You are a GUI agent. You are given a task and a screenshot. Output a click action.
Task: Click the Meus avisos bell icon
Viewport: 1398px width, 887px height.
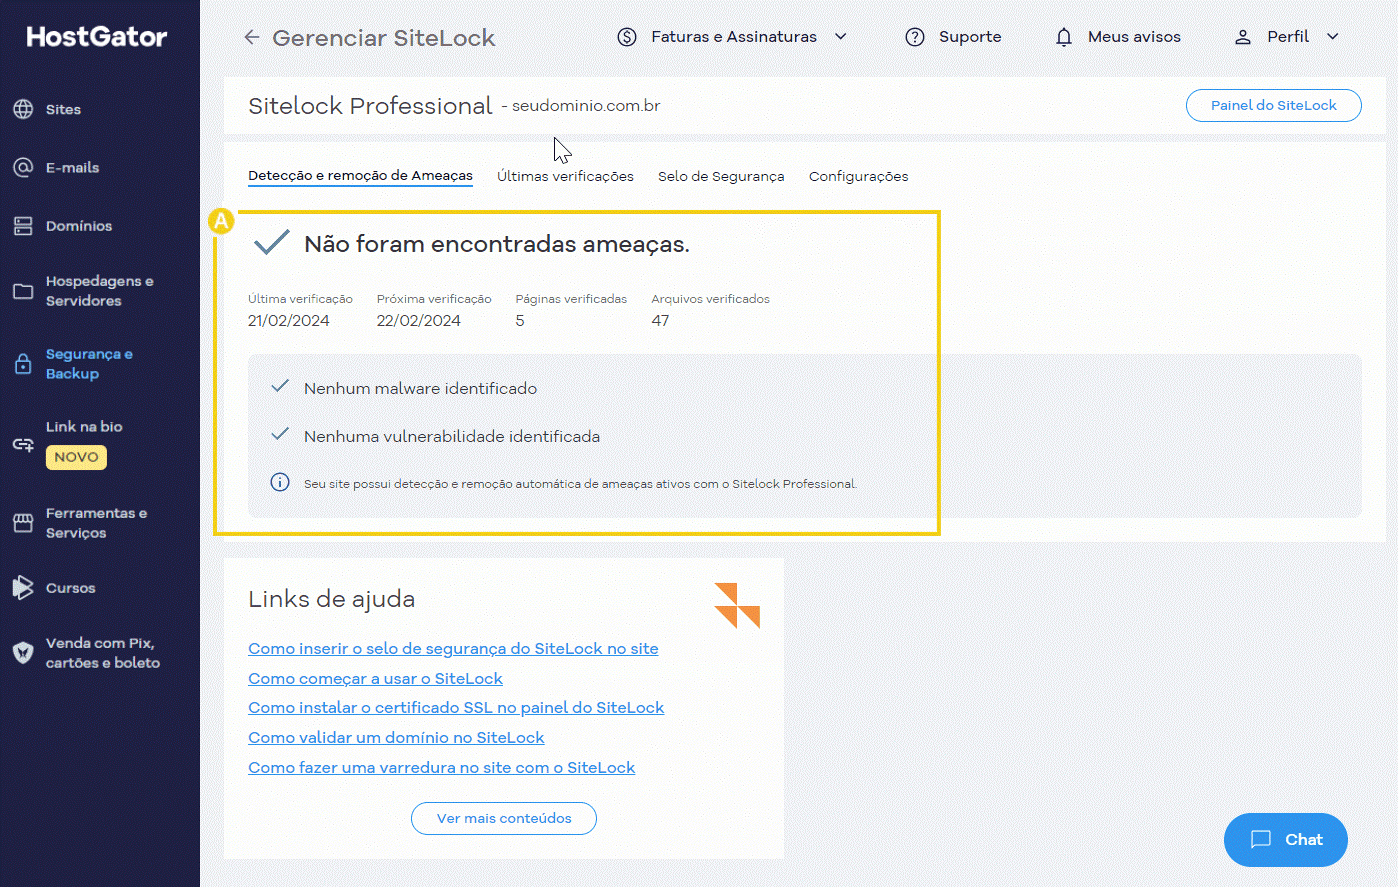click(x=1064, y=37)
